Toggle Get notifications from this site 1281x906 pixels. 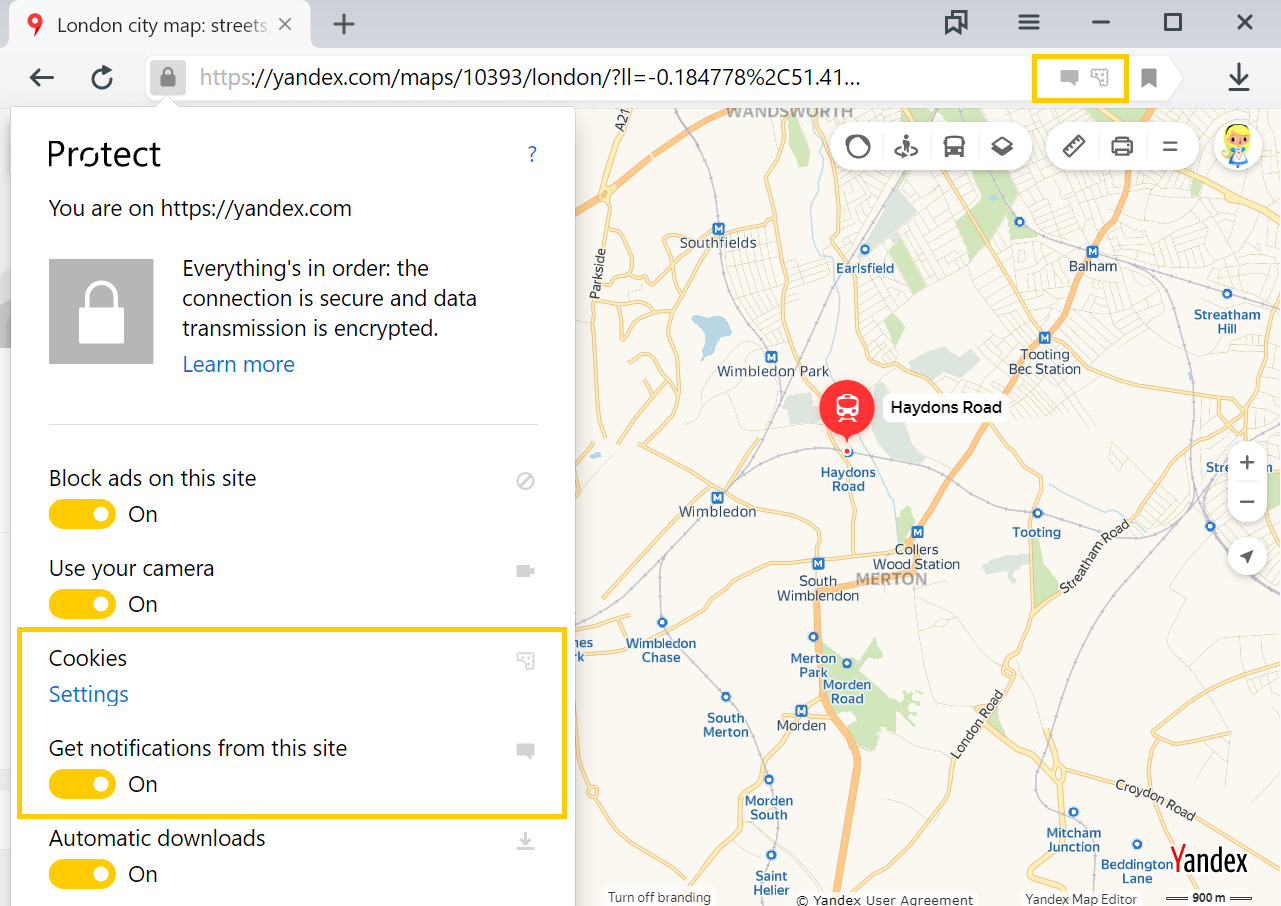pos(83,784)
